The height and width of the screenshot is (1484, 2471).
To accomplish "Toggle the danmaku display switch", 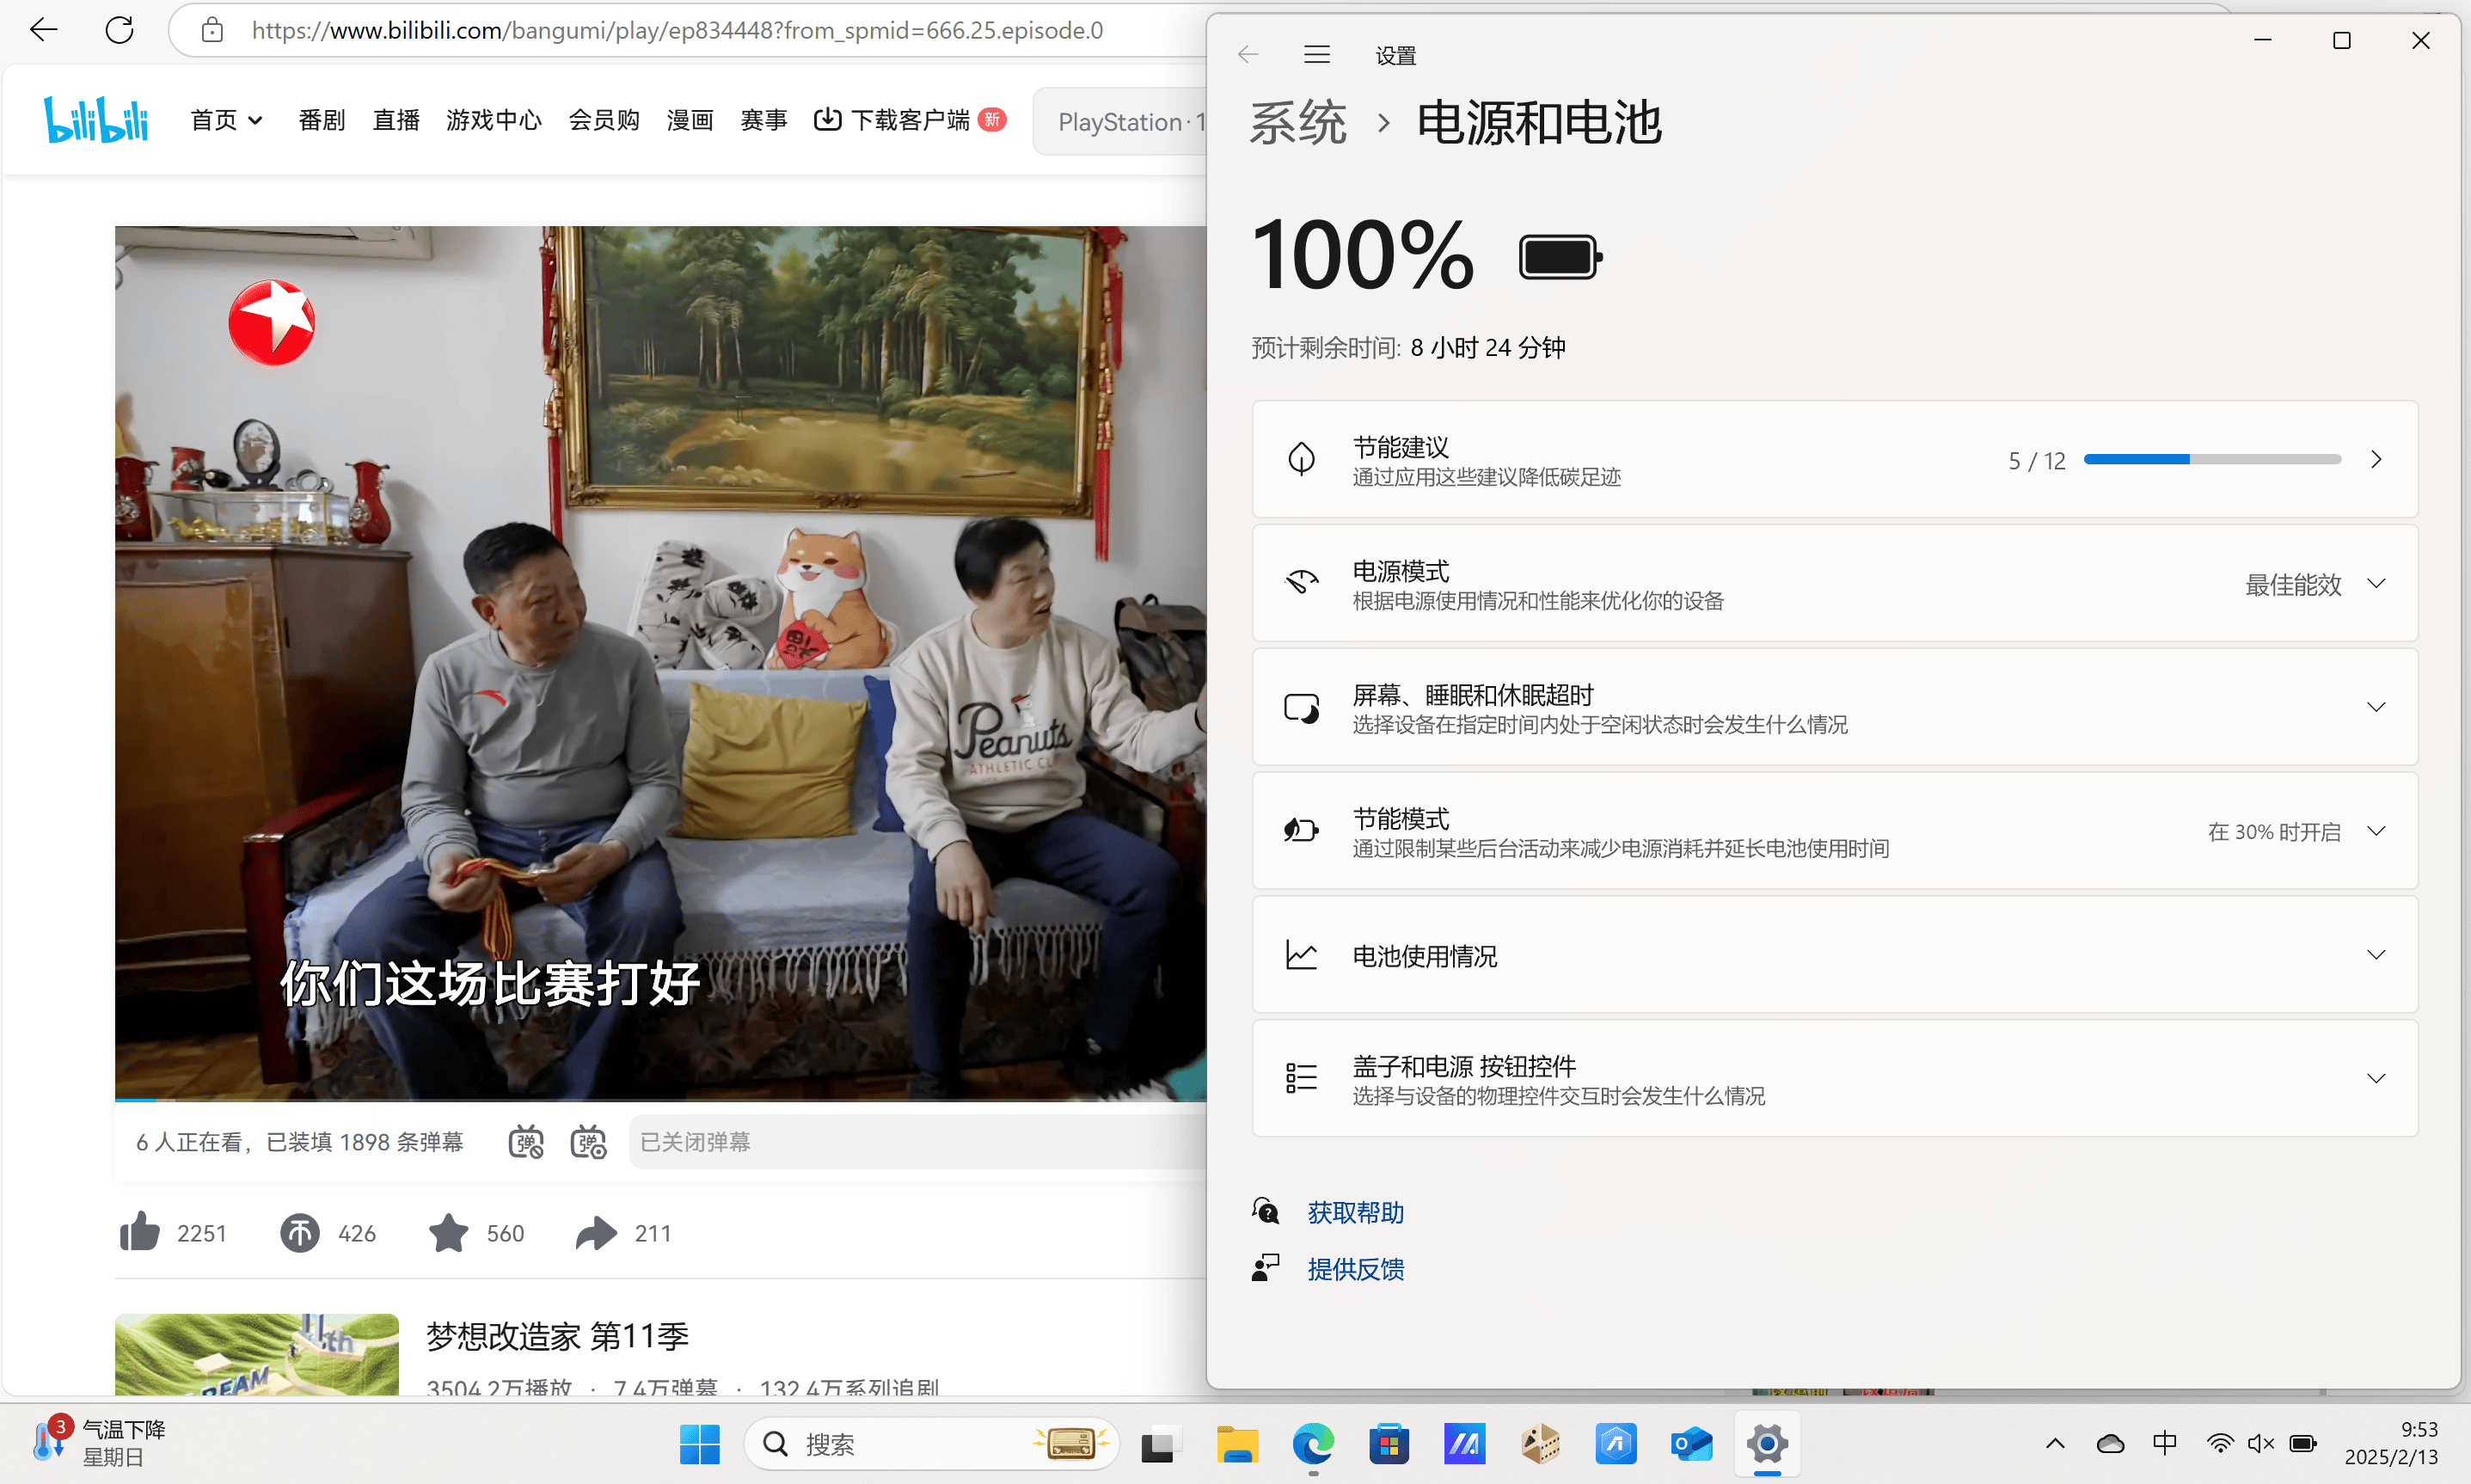I will click(526, 1142).
